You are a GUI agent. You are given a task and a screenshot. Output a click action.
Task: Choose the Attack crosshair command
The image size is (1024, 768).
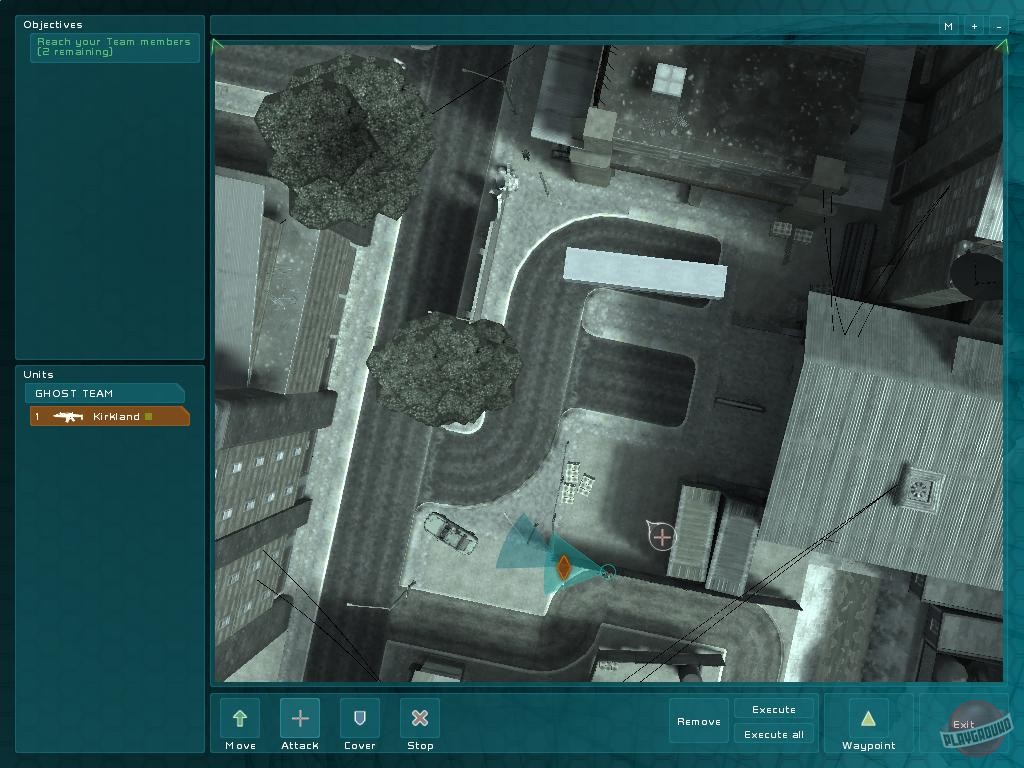coord(300,718)
